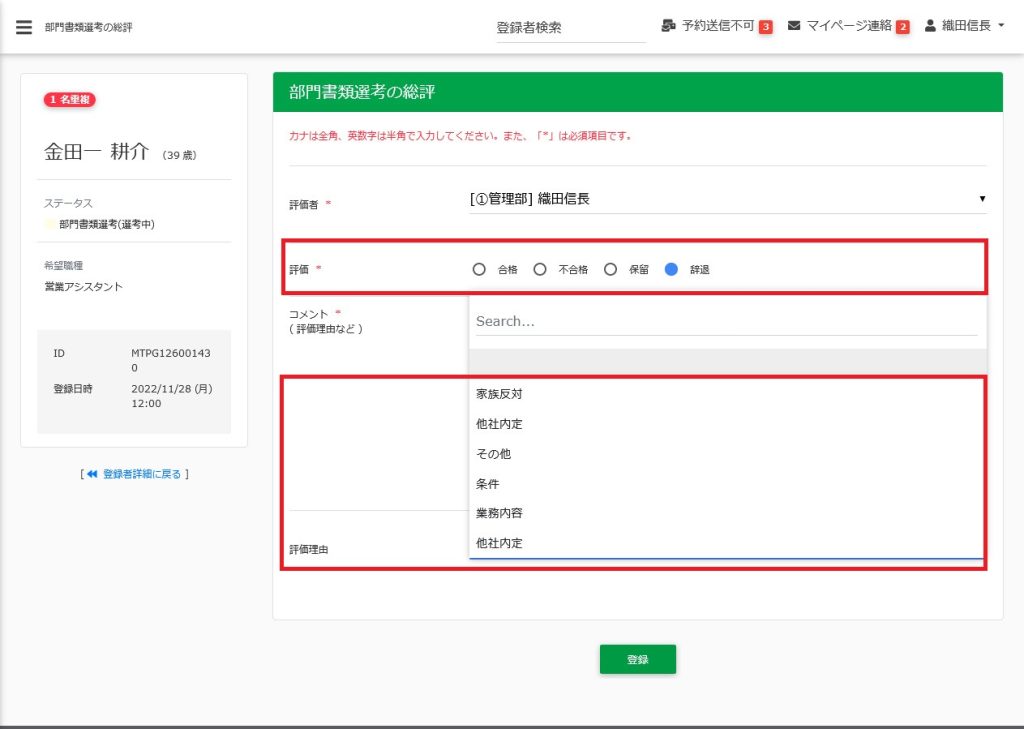This screenshot has width=1024, height=729.
Task: Click the red badge showing 2
Action: click(x=902, y=27)
